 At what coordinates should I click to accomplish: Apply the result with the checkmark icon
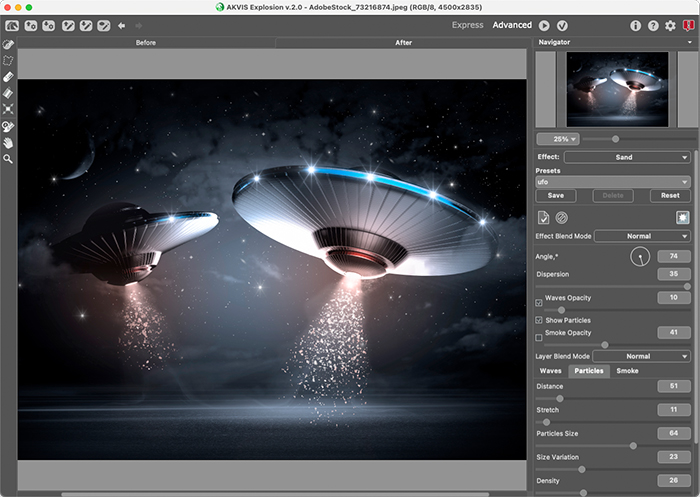(x=562, y=25)
